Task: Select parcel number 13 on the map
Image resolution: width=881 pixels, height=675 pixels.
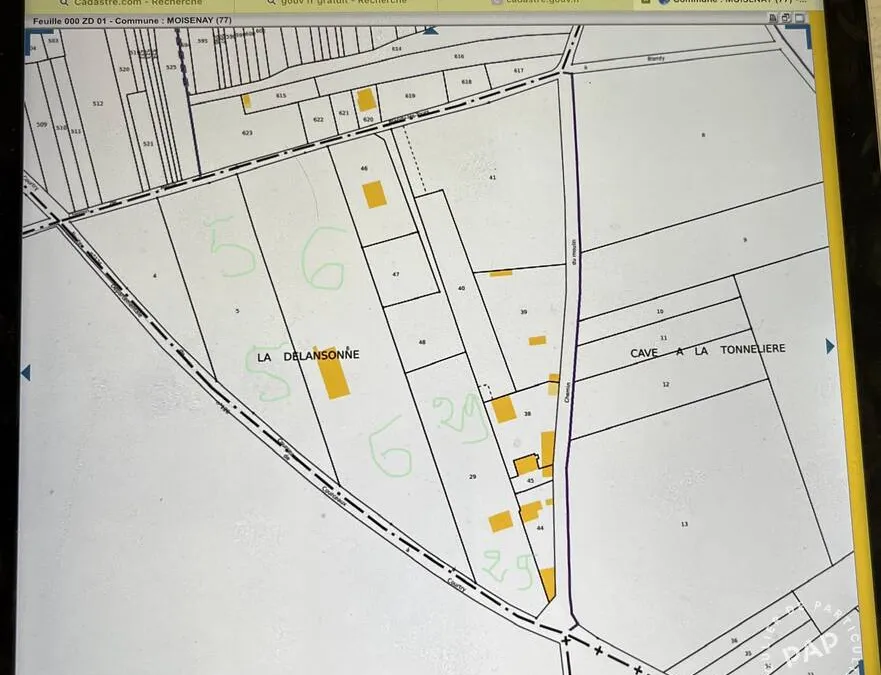Action: 684,524
